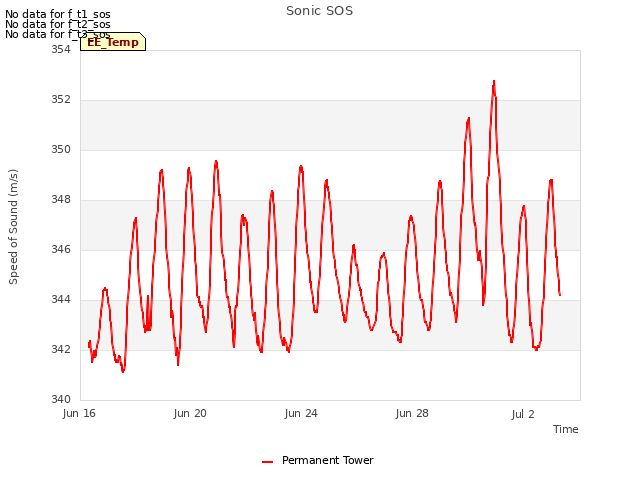The height and width of the screenshot is (480, 640).
Task: Click the 350 y-axis tick label
Action: [x=61, y=149]
